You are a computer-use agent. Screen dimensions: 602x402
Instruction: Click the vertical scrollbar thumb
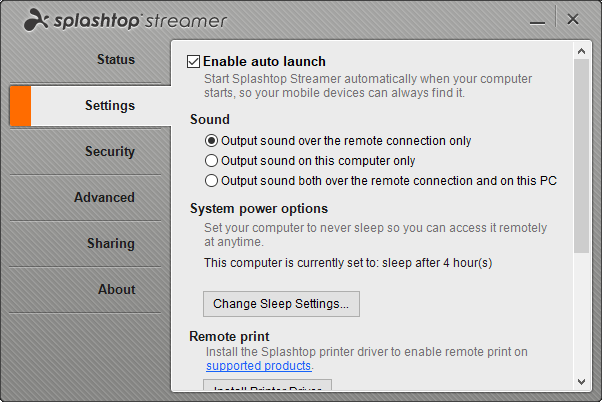[x=581, y=155]
